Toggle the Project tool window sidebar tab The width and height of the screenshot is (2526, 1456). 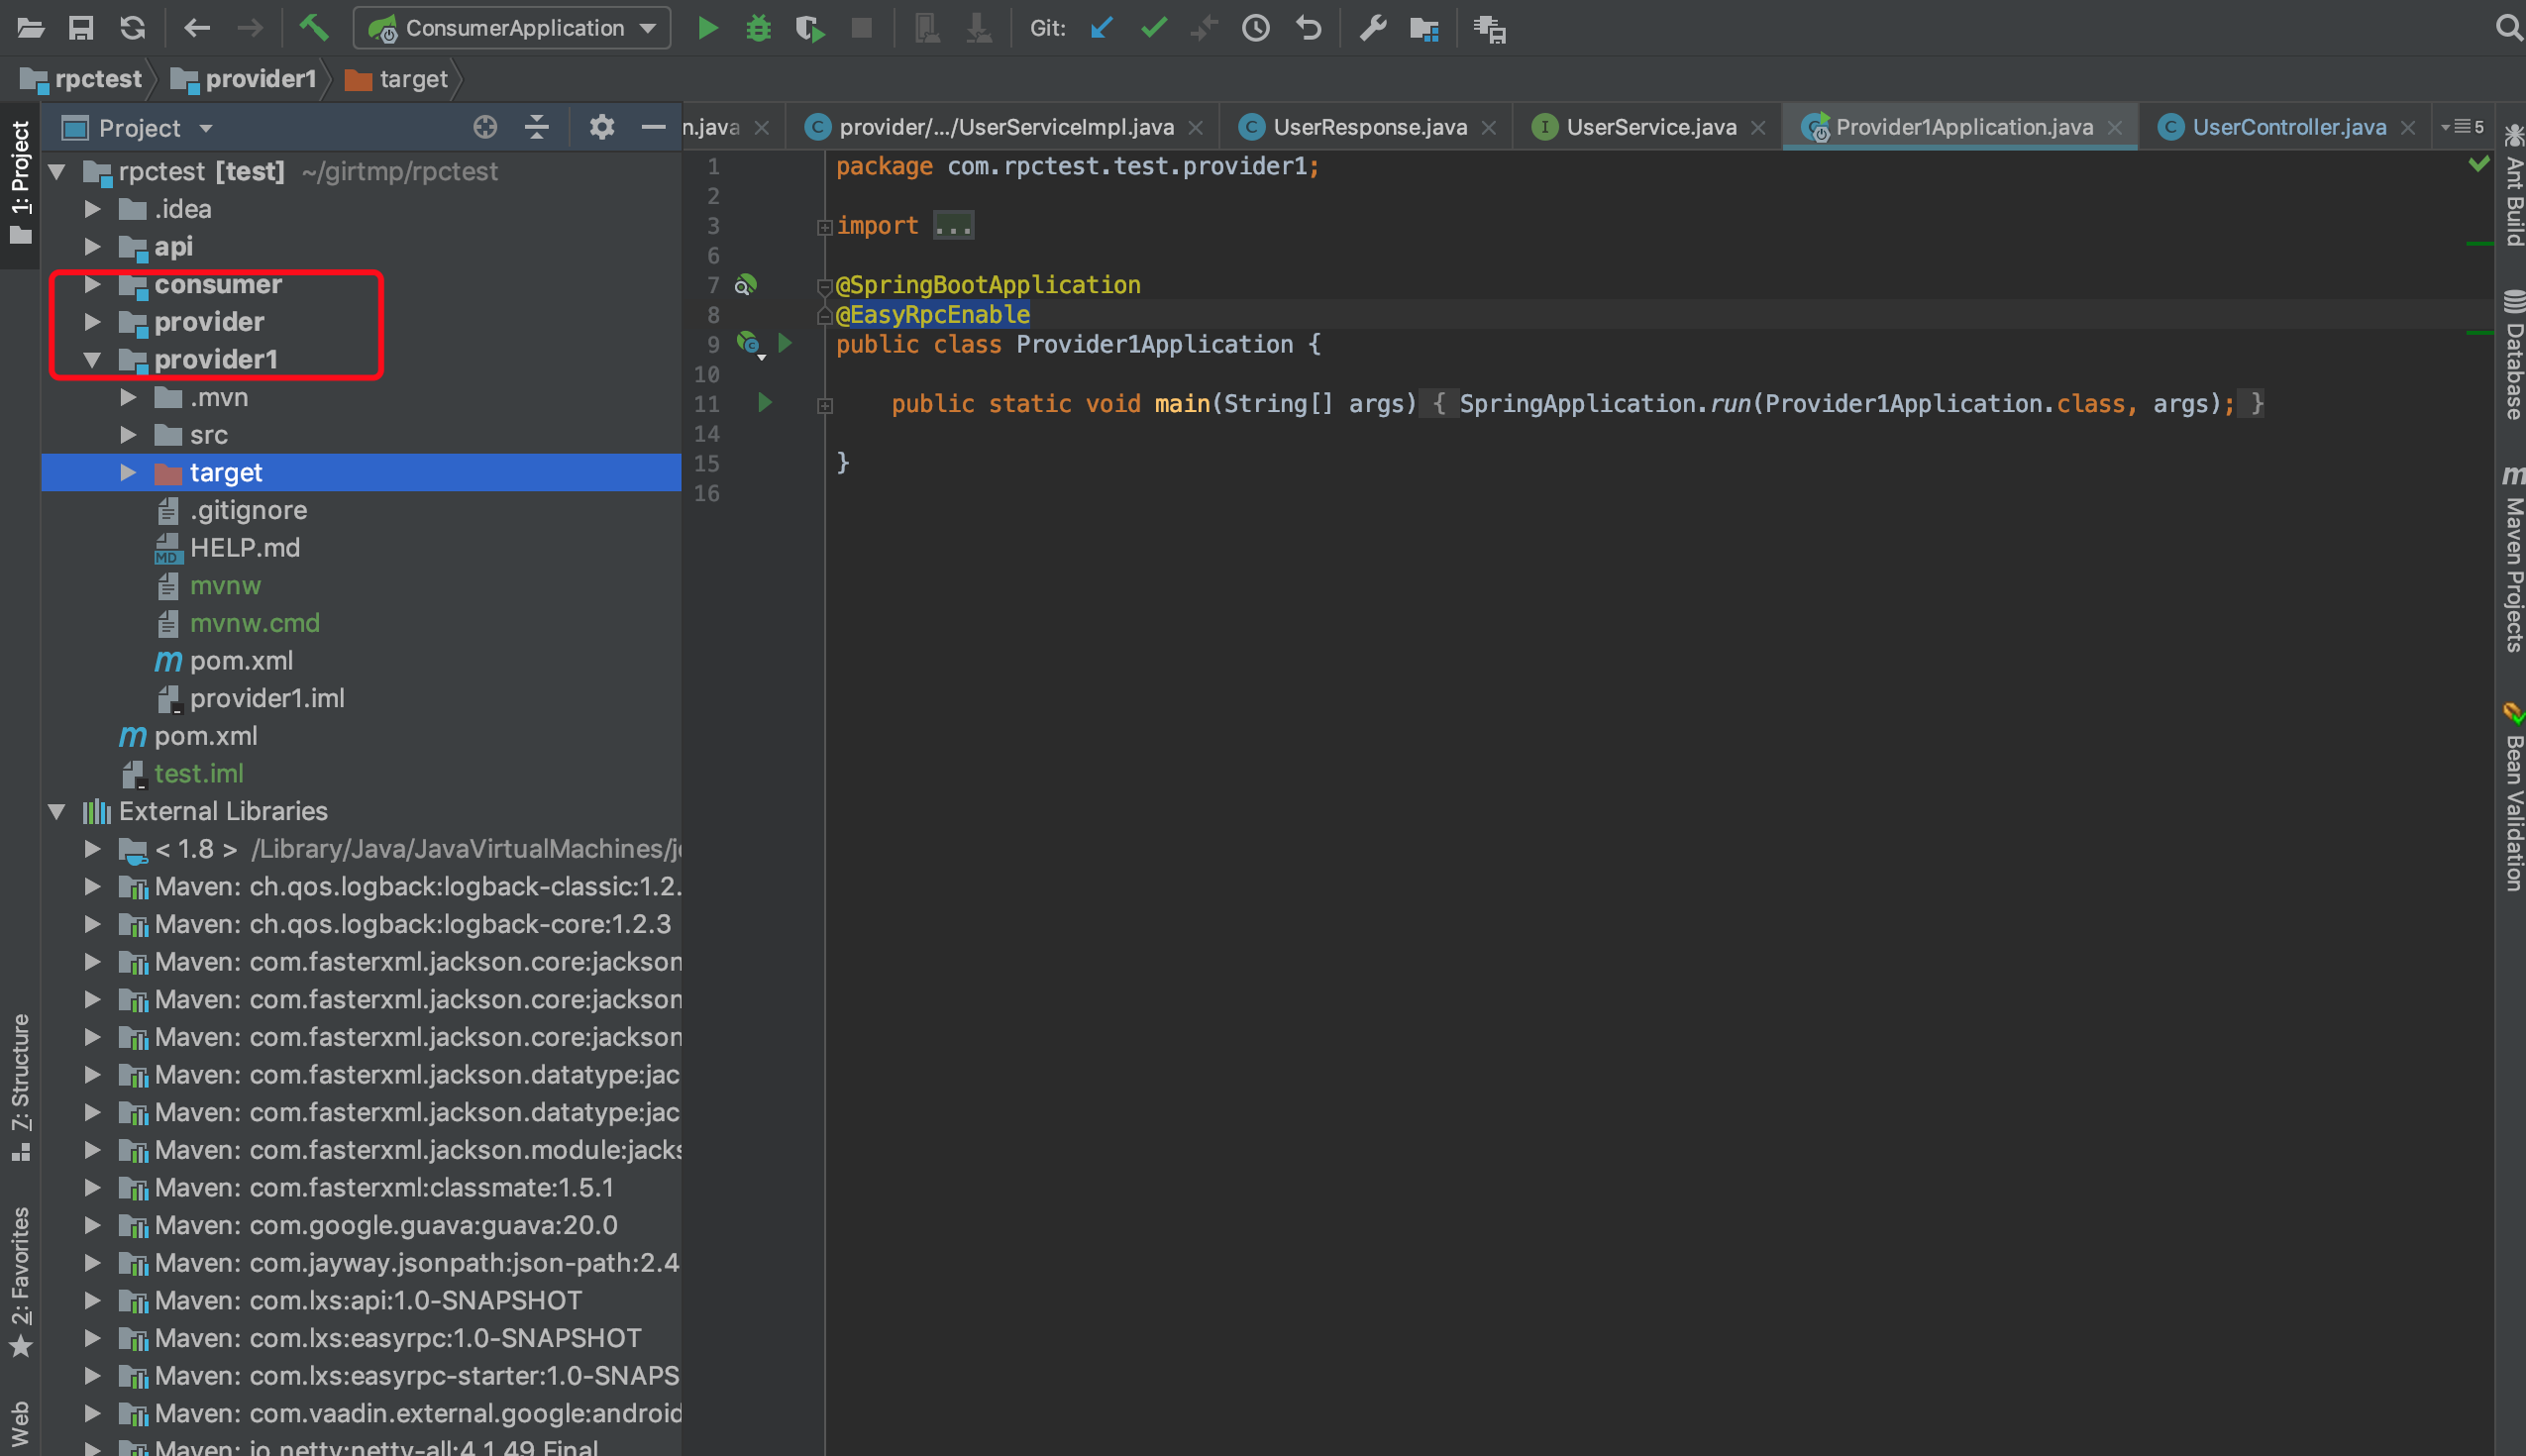20,180
